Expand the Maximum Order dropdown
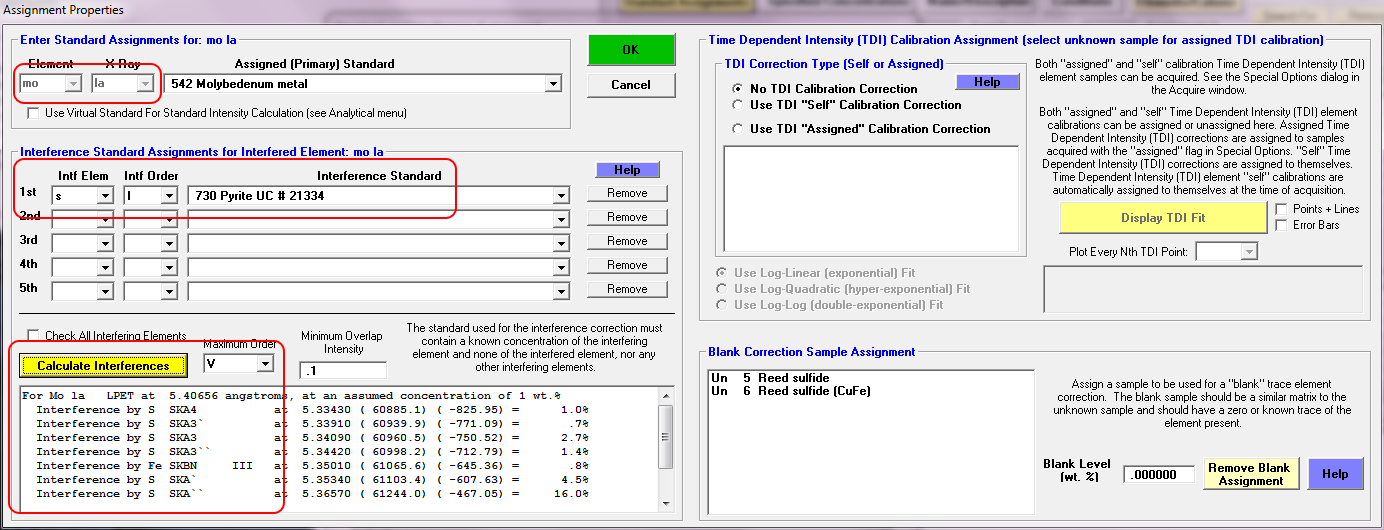The image size is (1384, 530). tap(264, 364)
